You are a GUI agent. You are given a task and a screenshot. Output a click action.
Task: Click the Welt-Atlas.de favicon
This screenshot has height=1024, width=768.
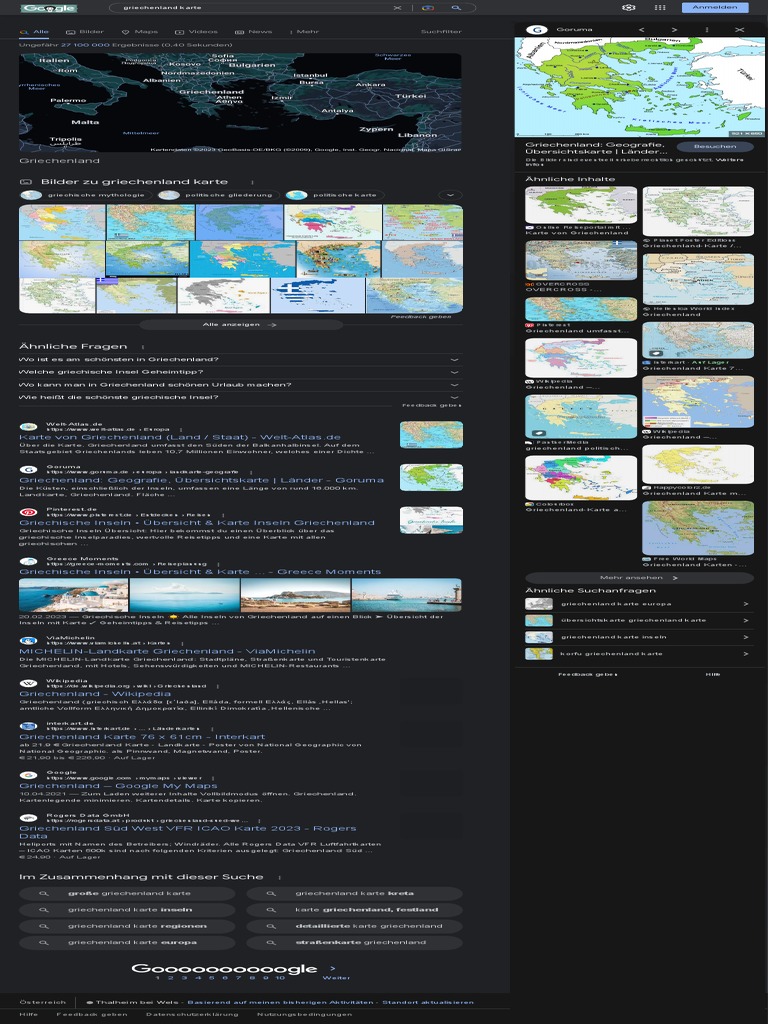click(x=28, y=426)
